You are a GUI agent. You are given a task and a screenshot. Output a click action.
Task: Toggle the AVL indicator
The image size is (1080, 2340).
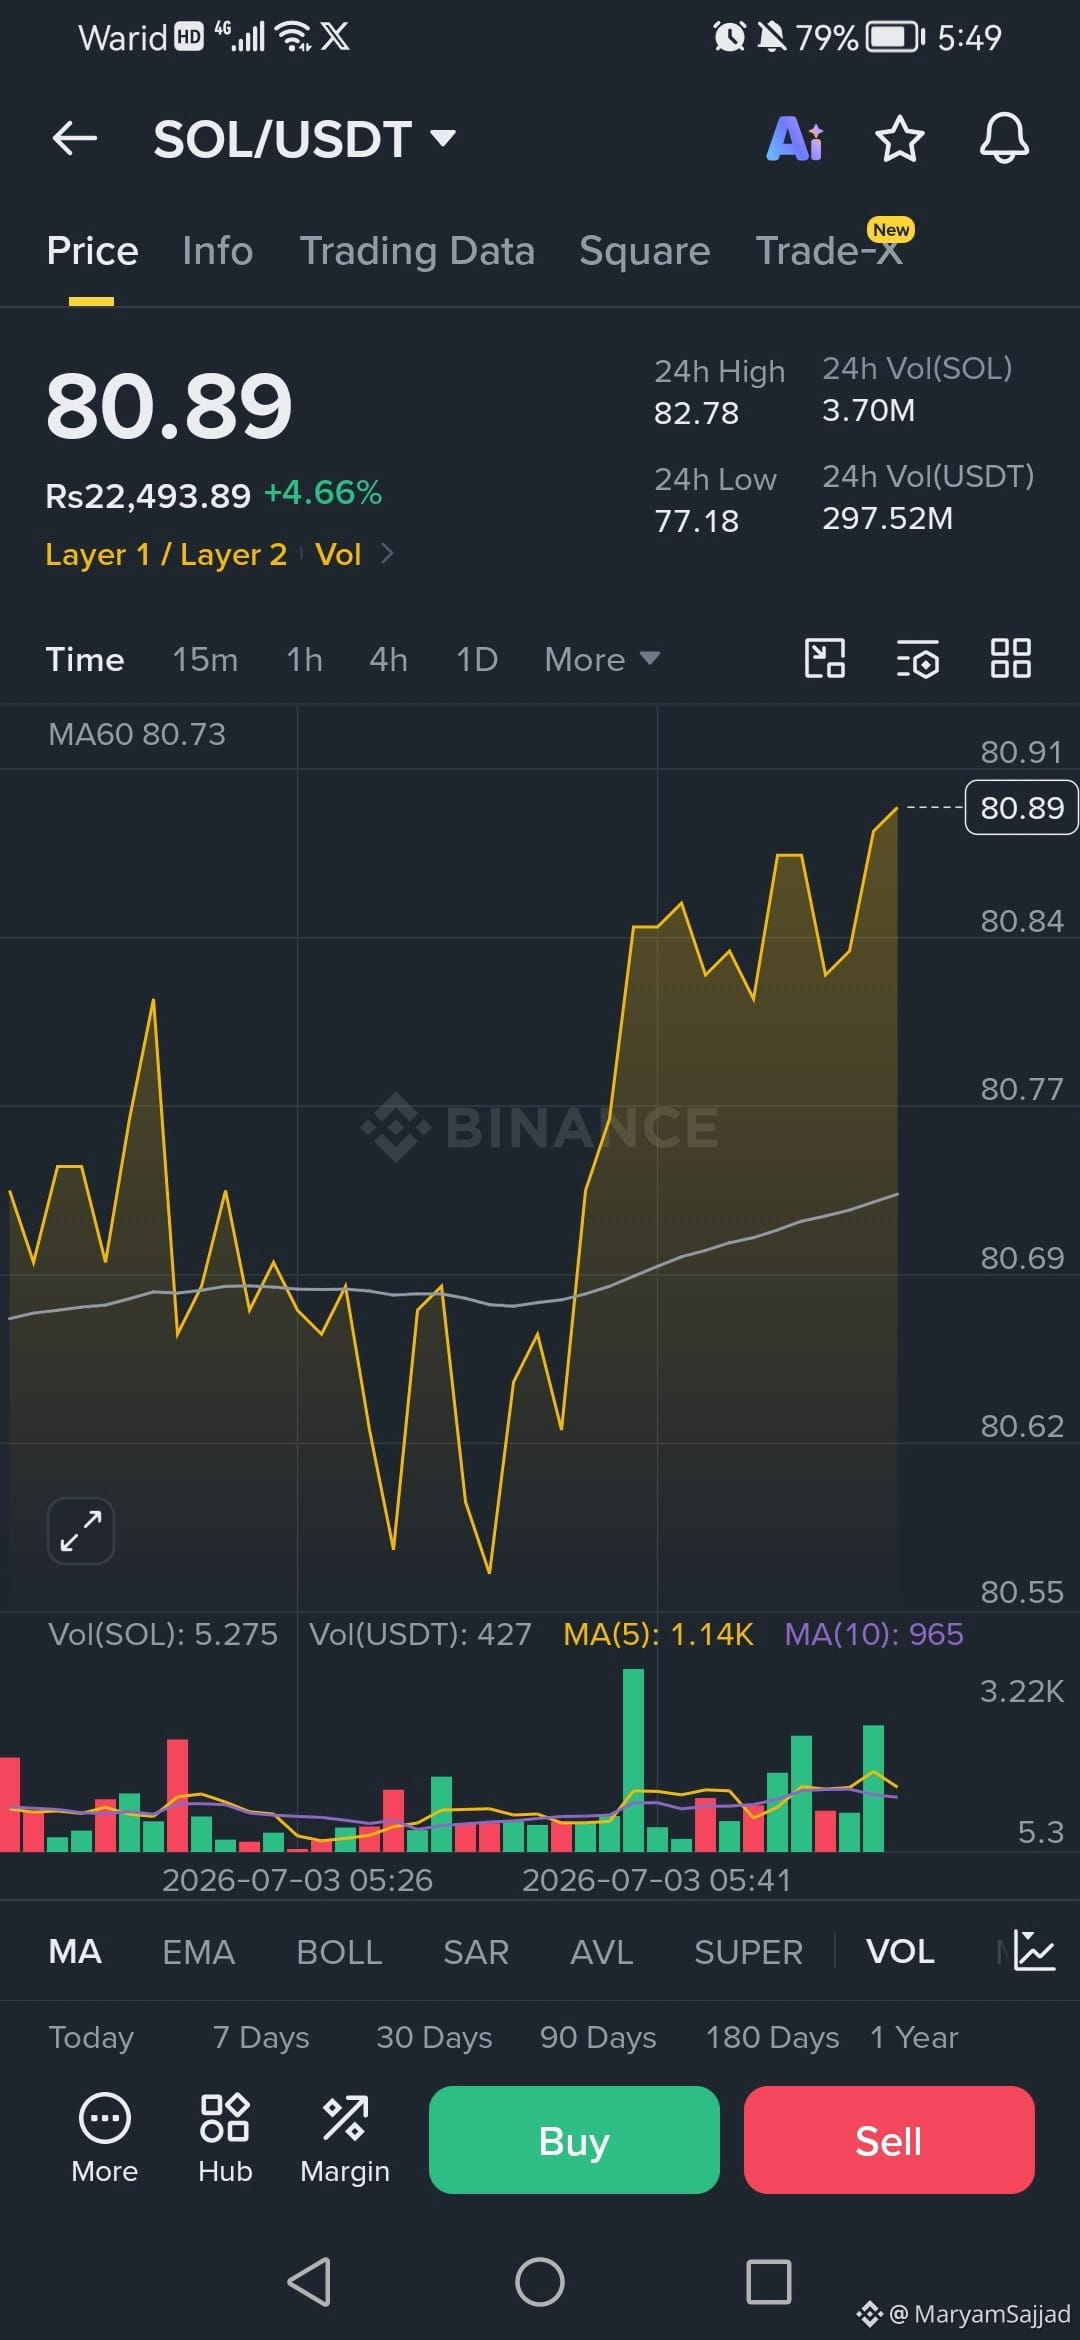(x=602, y=1952)
